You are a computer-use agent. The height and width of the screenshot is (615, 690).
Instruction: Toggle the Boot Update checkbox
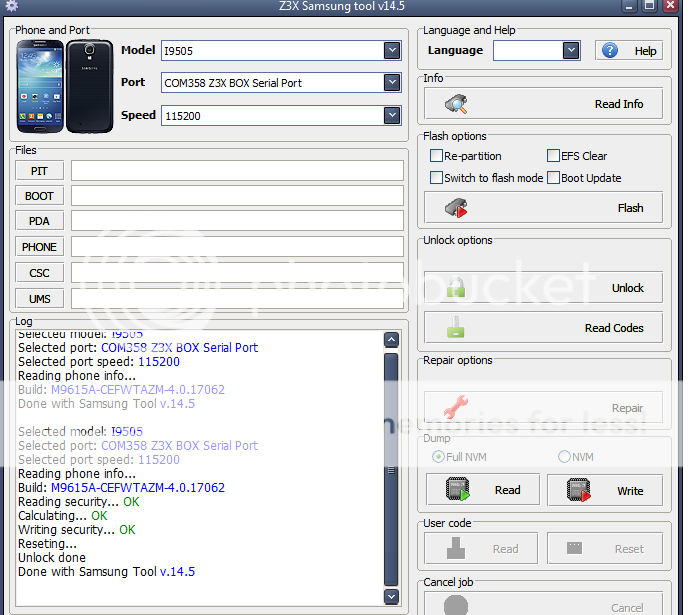coord(553,178)
